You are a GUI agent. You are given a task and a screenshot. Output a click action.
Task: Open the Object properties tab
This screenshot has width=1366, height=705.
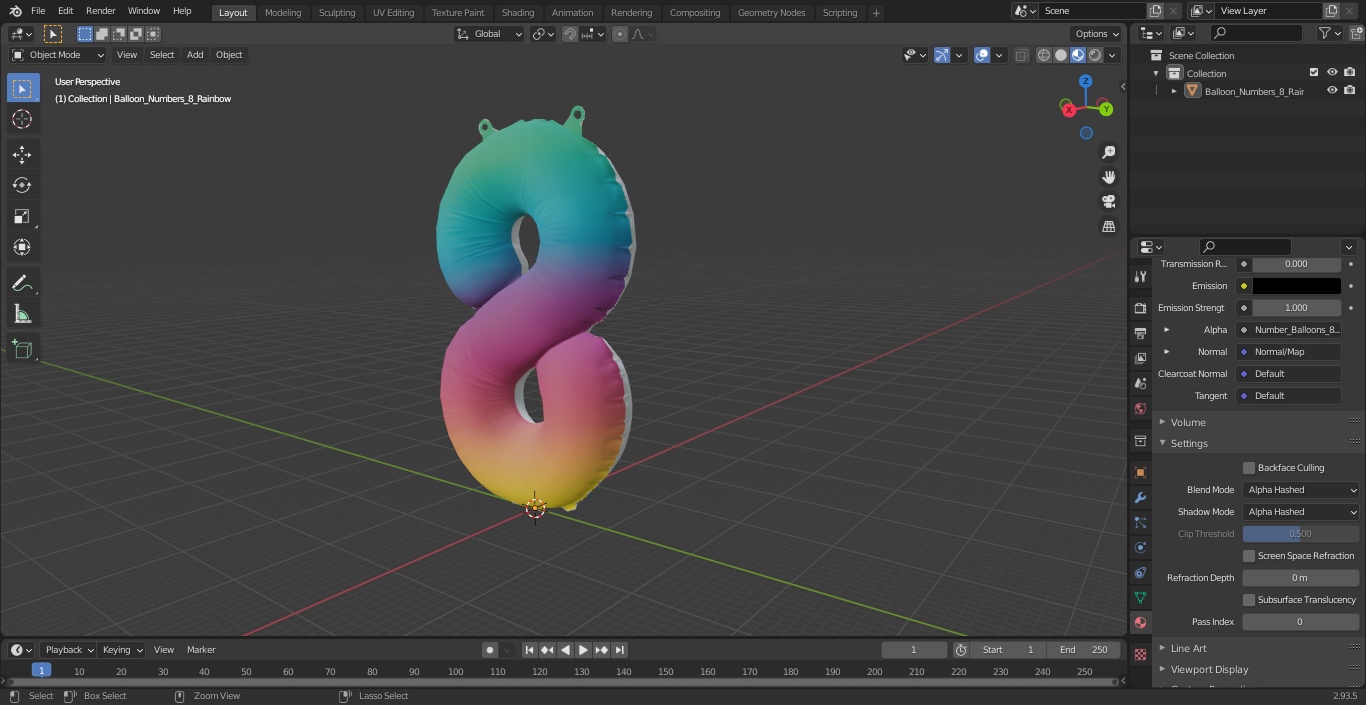coord(1140,472)
